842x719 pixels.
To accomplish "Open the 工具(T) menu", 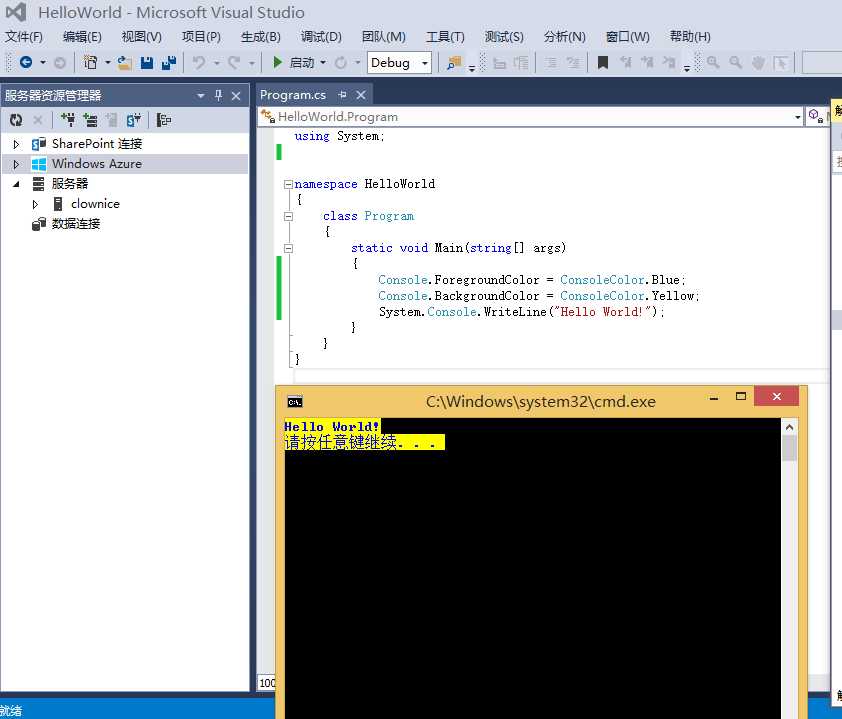I will (445, 37).
